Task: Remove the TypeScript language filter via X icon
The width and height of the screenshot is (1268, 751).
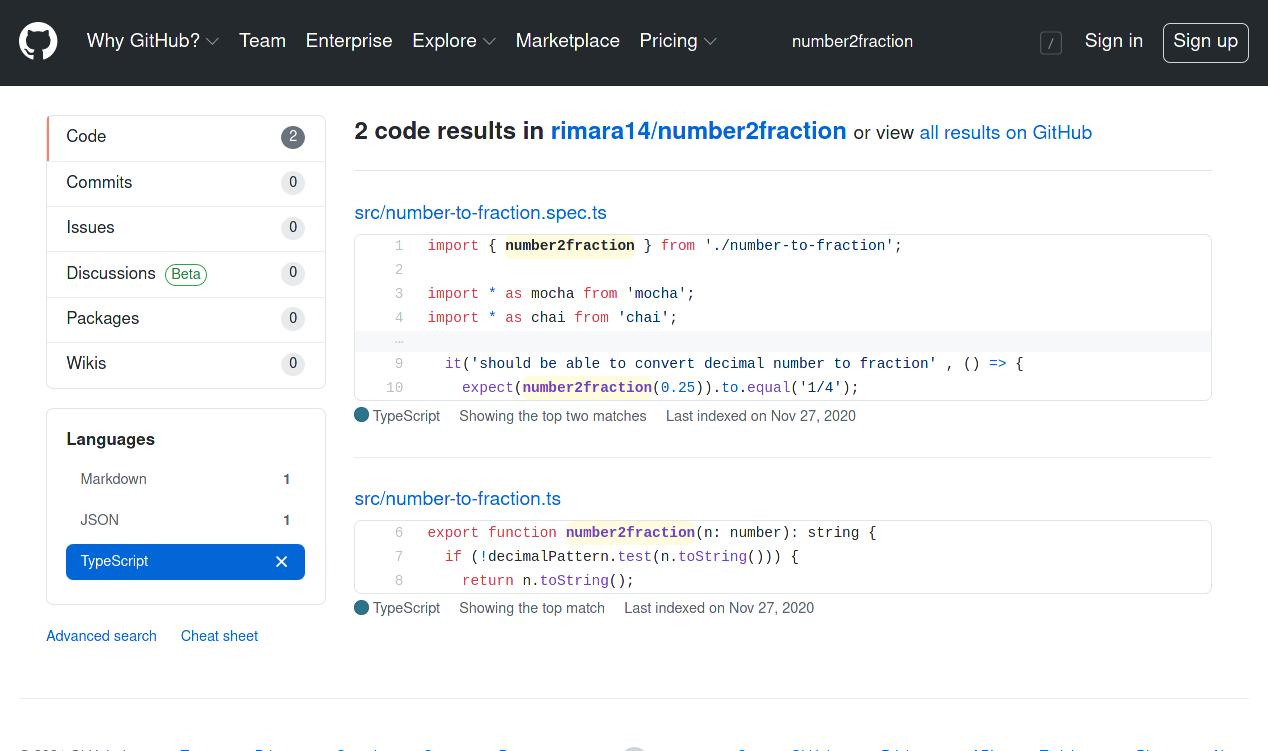Action: [281, 562]
